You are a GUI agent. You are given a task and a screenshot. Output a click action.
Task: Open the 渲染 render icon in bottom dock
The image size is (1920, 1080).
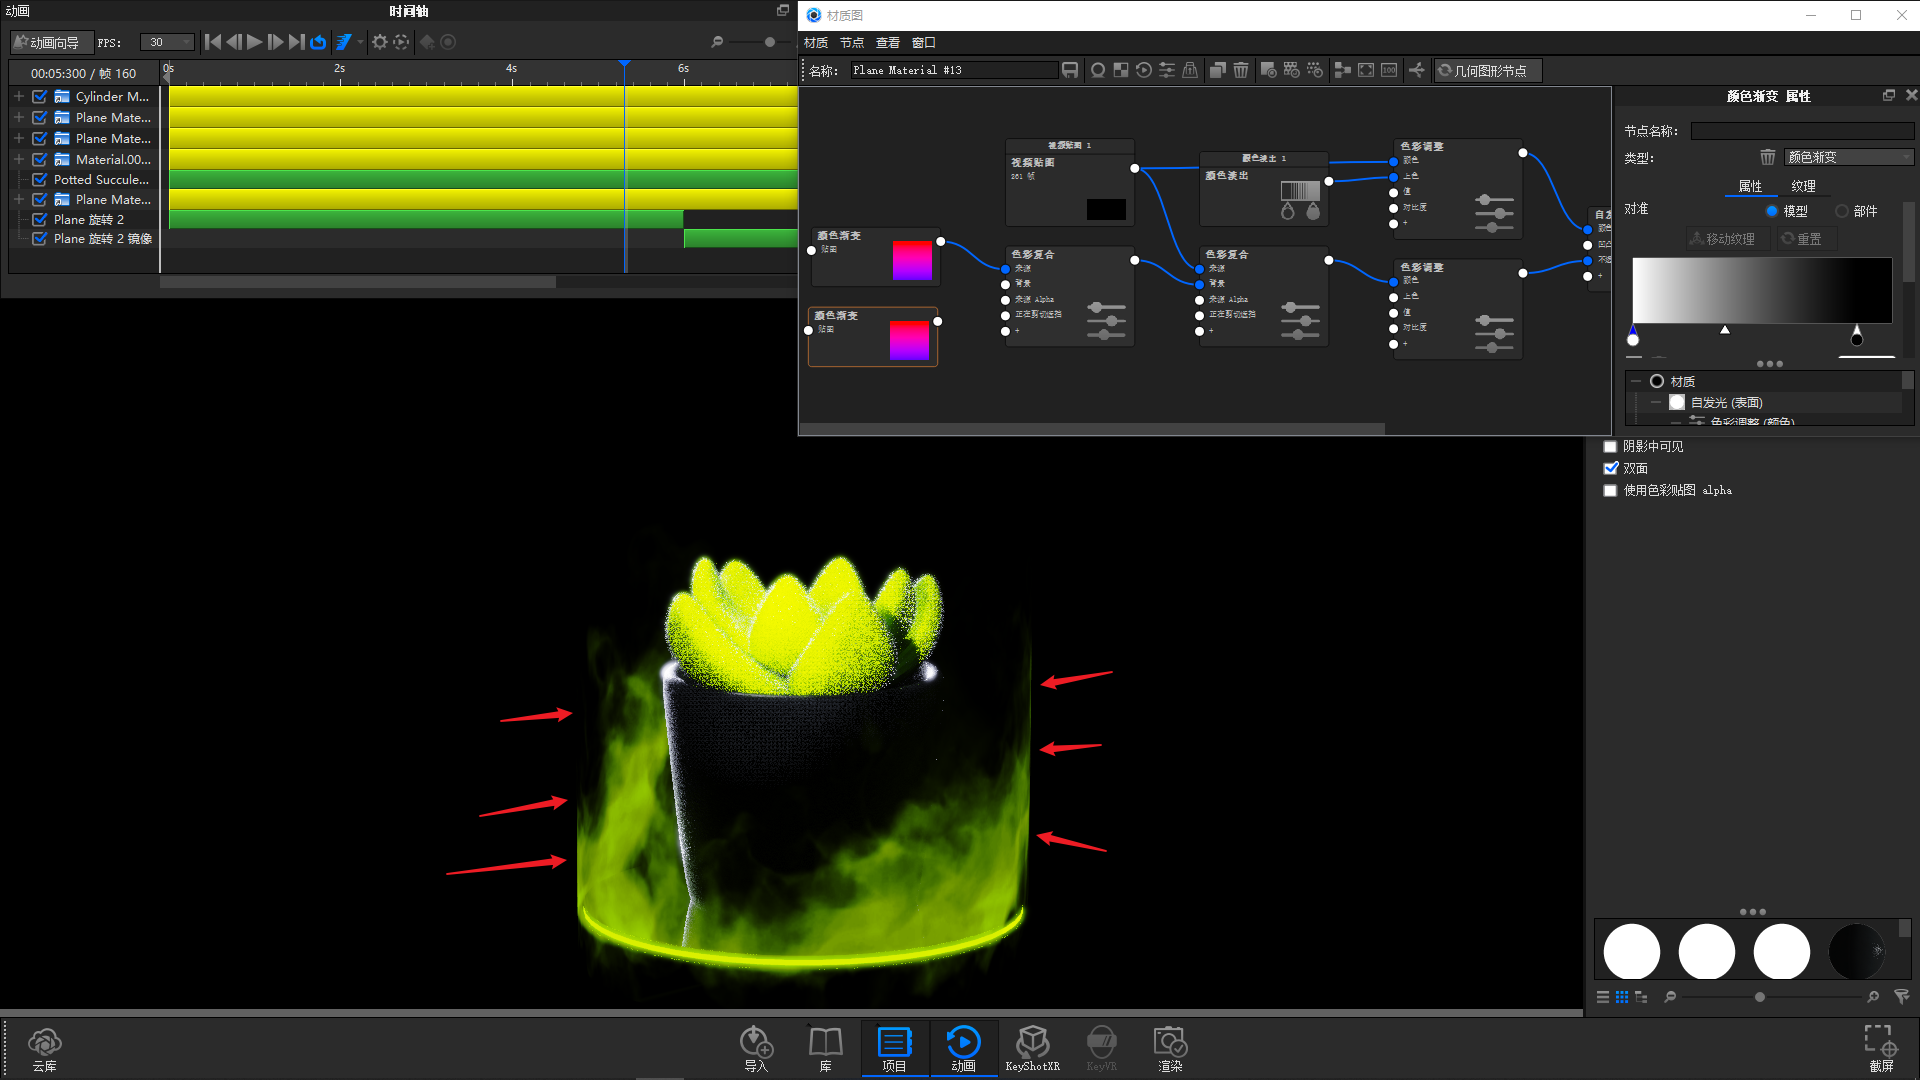[1169, 1047]
